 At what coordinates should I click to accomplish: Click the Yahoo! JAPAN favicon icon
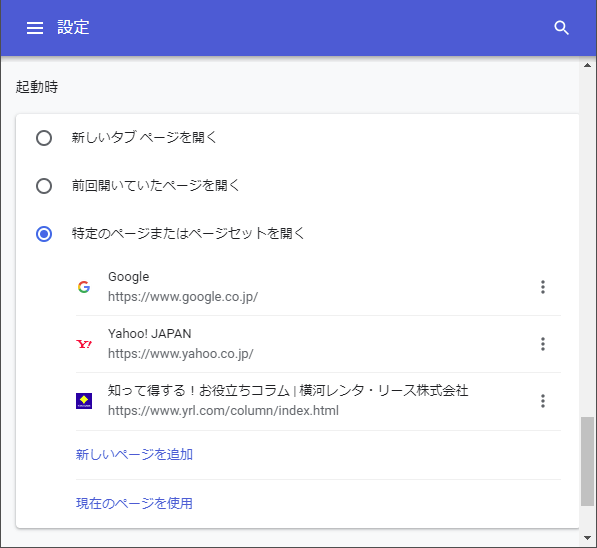pos(84,344)
